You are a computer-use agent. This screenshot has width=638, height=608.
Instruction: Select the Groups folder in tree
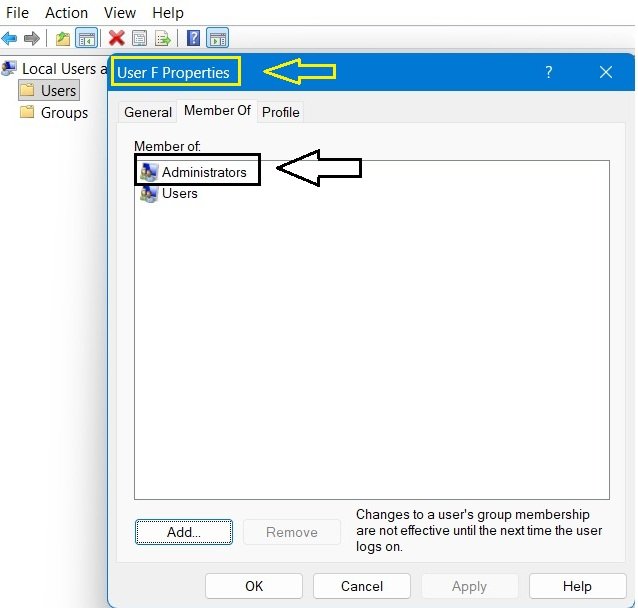point(54,112)
